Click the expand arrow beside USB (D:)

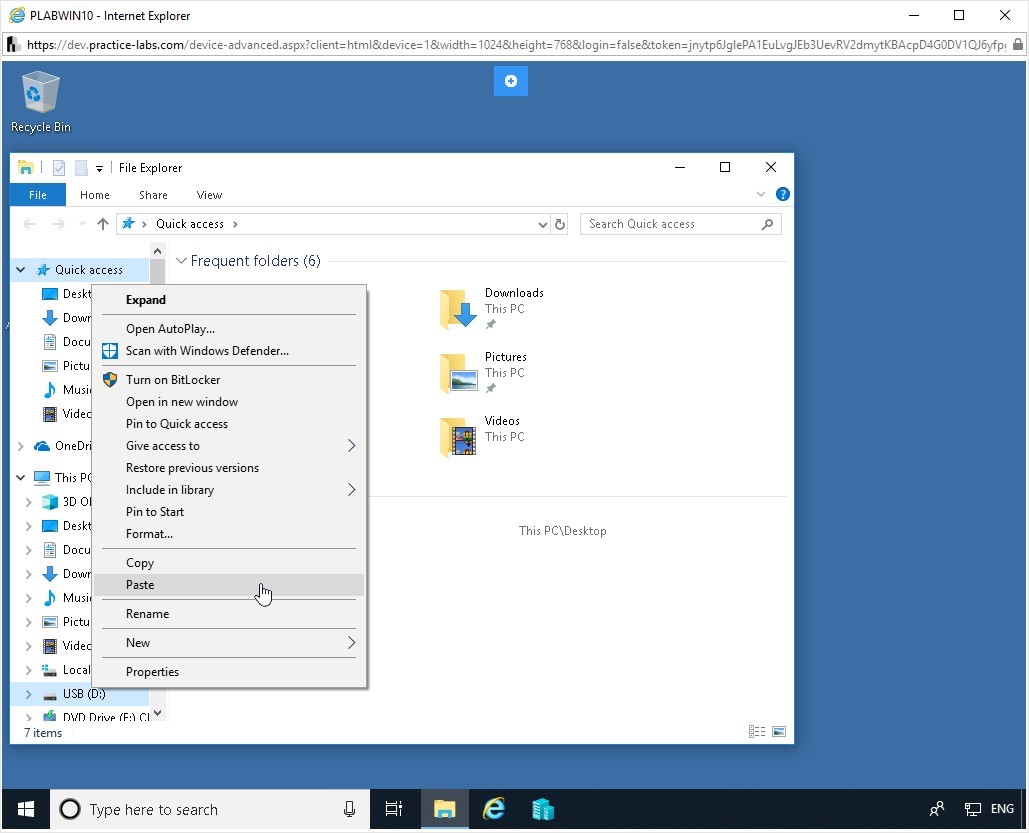pos(28,694)
